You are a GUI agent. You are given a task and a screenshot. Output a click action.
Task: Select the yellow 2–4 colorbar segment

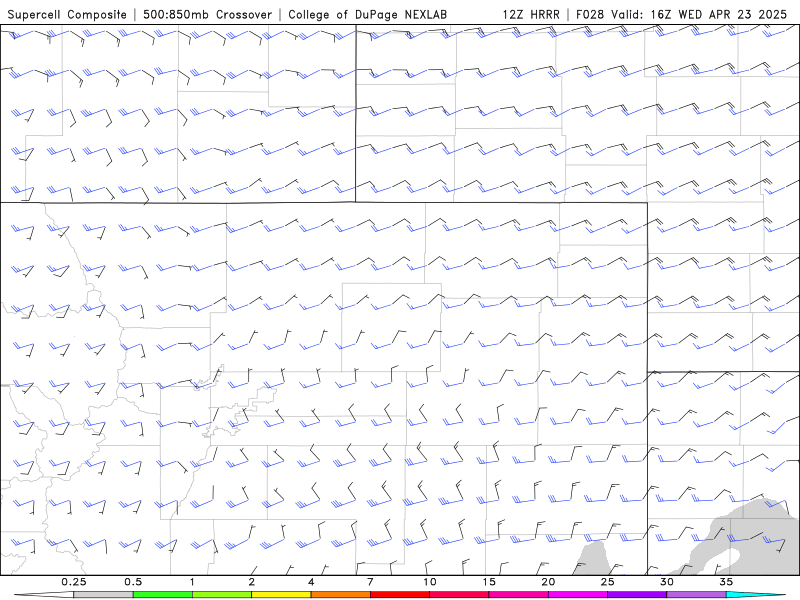point(281,595)
